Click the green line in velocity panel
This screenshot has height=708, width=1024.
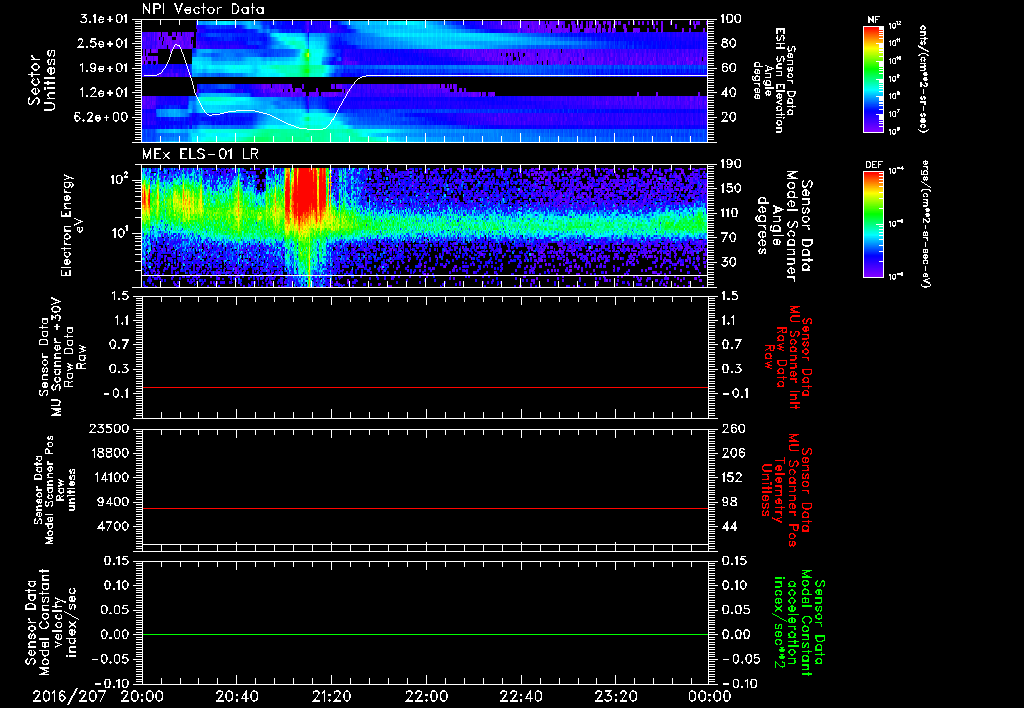(x=424, y=634)
